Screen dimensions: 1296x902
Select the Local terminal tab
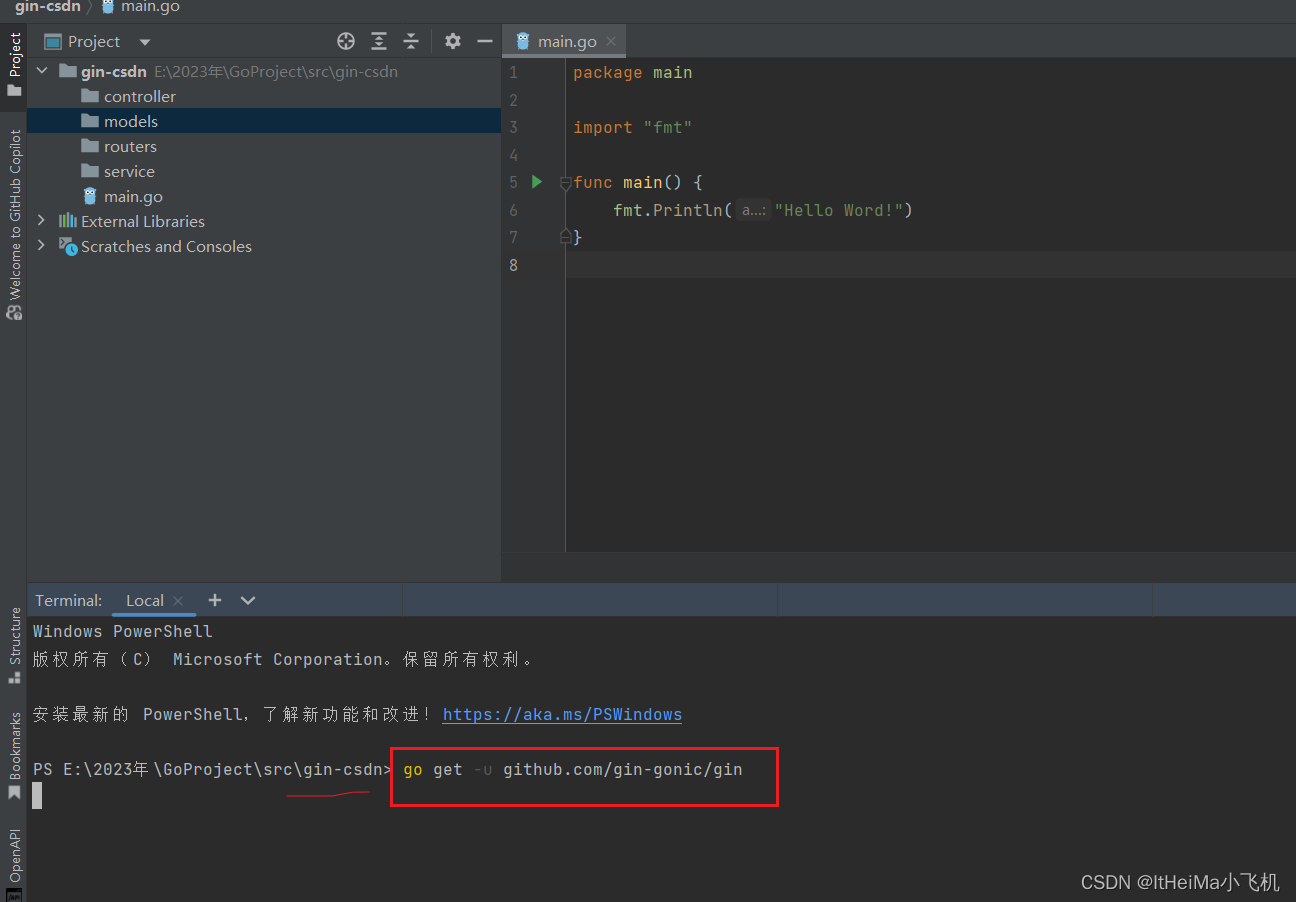click(143, 600)
